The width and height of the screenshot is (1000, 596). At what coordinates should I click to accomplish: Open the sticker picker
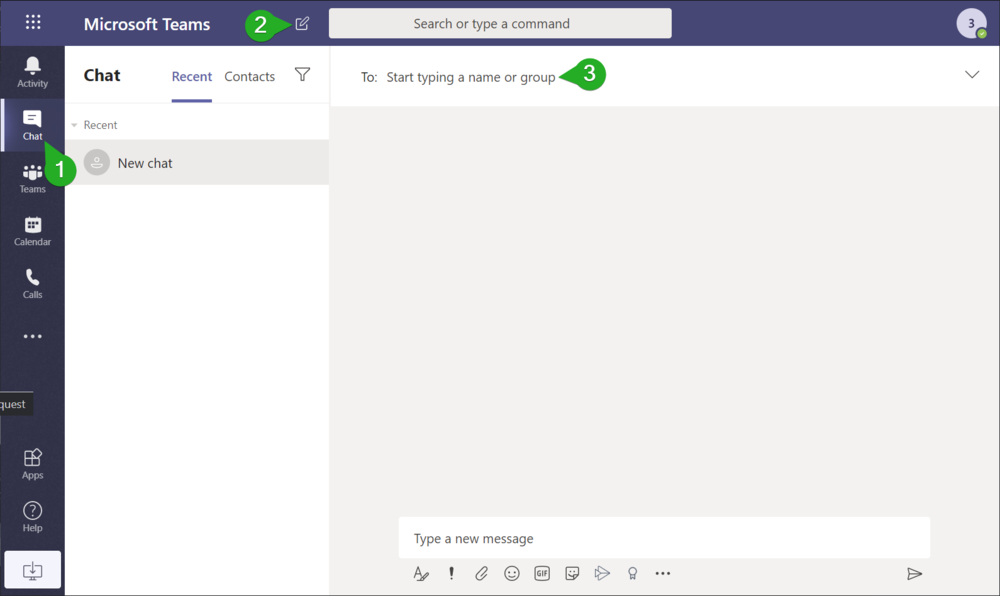point(572,574)
